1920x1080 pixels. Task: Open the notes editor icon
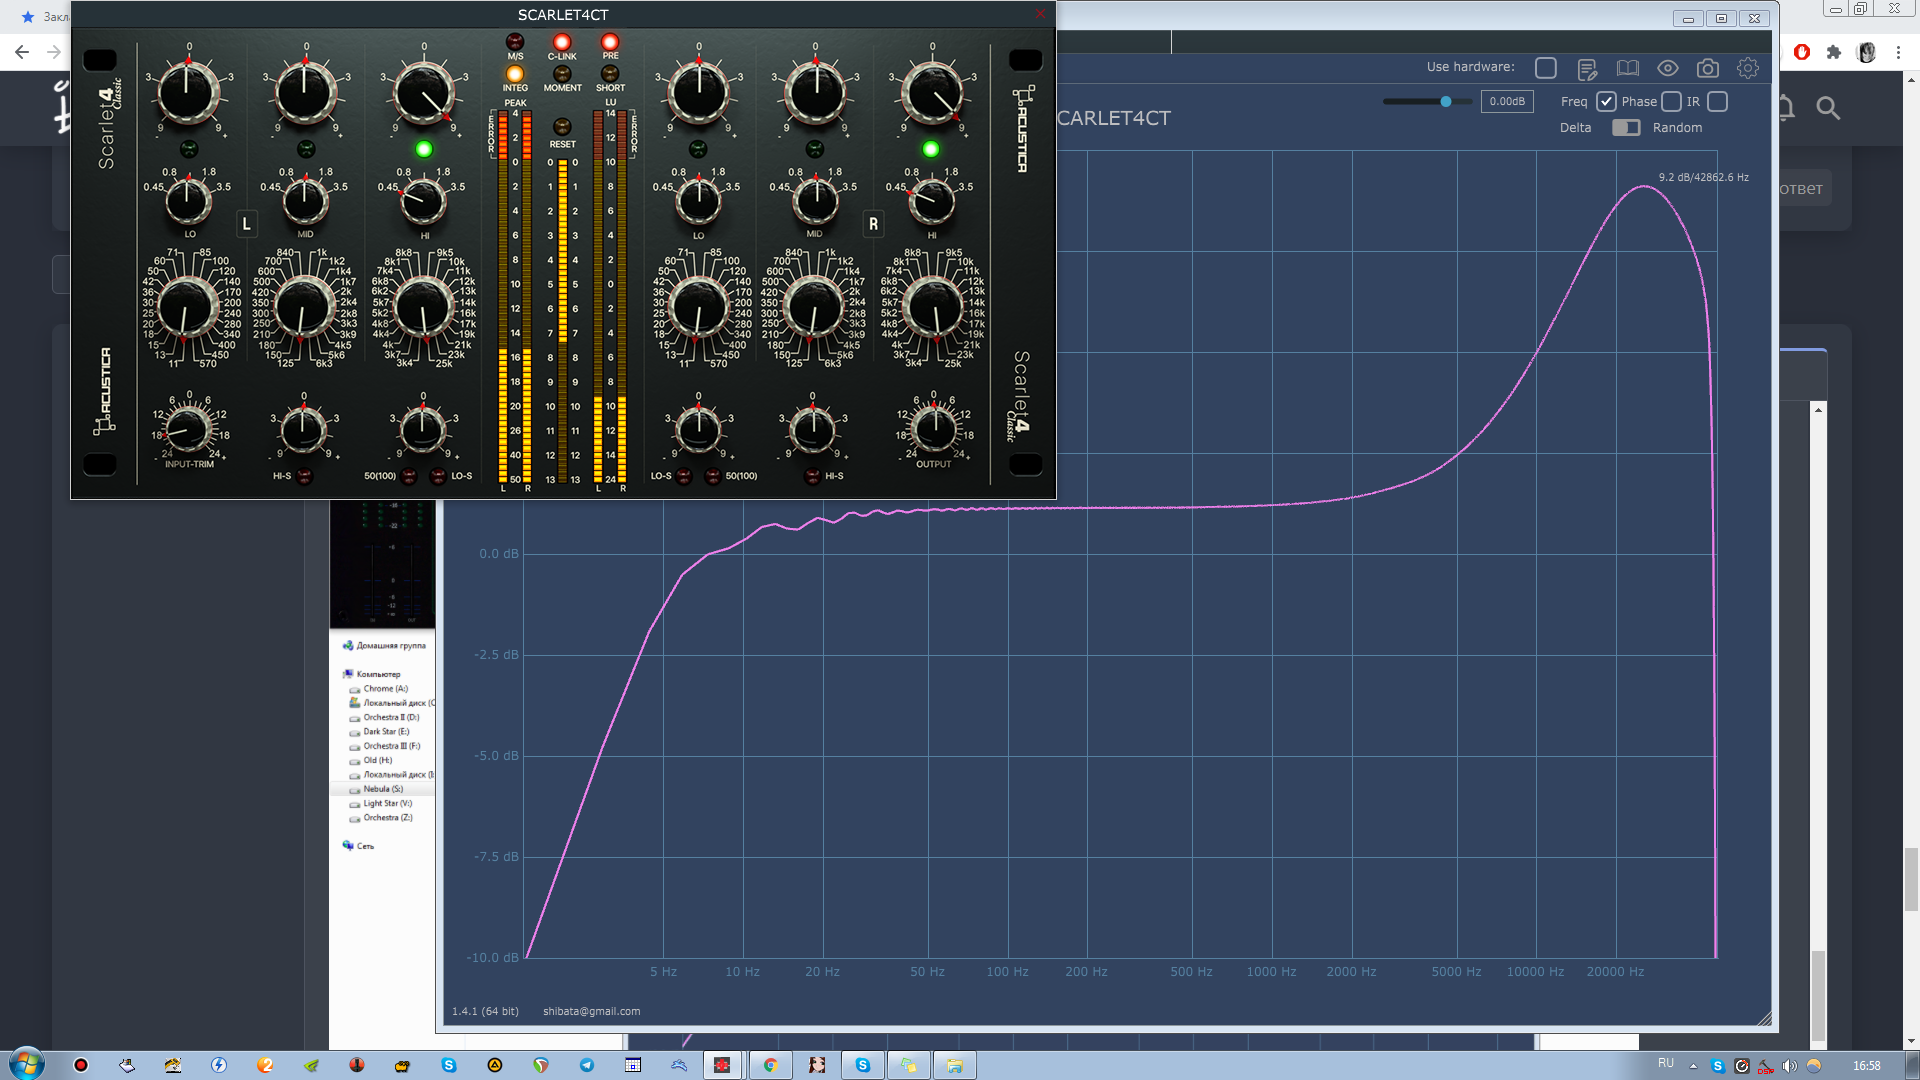pos(1586,68)
